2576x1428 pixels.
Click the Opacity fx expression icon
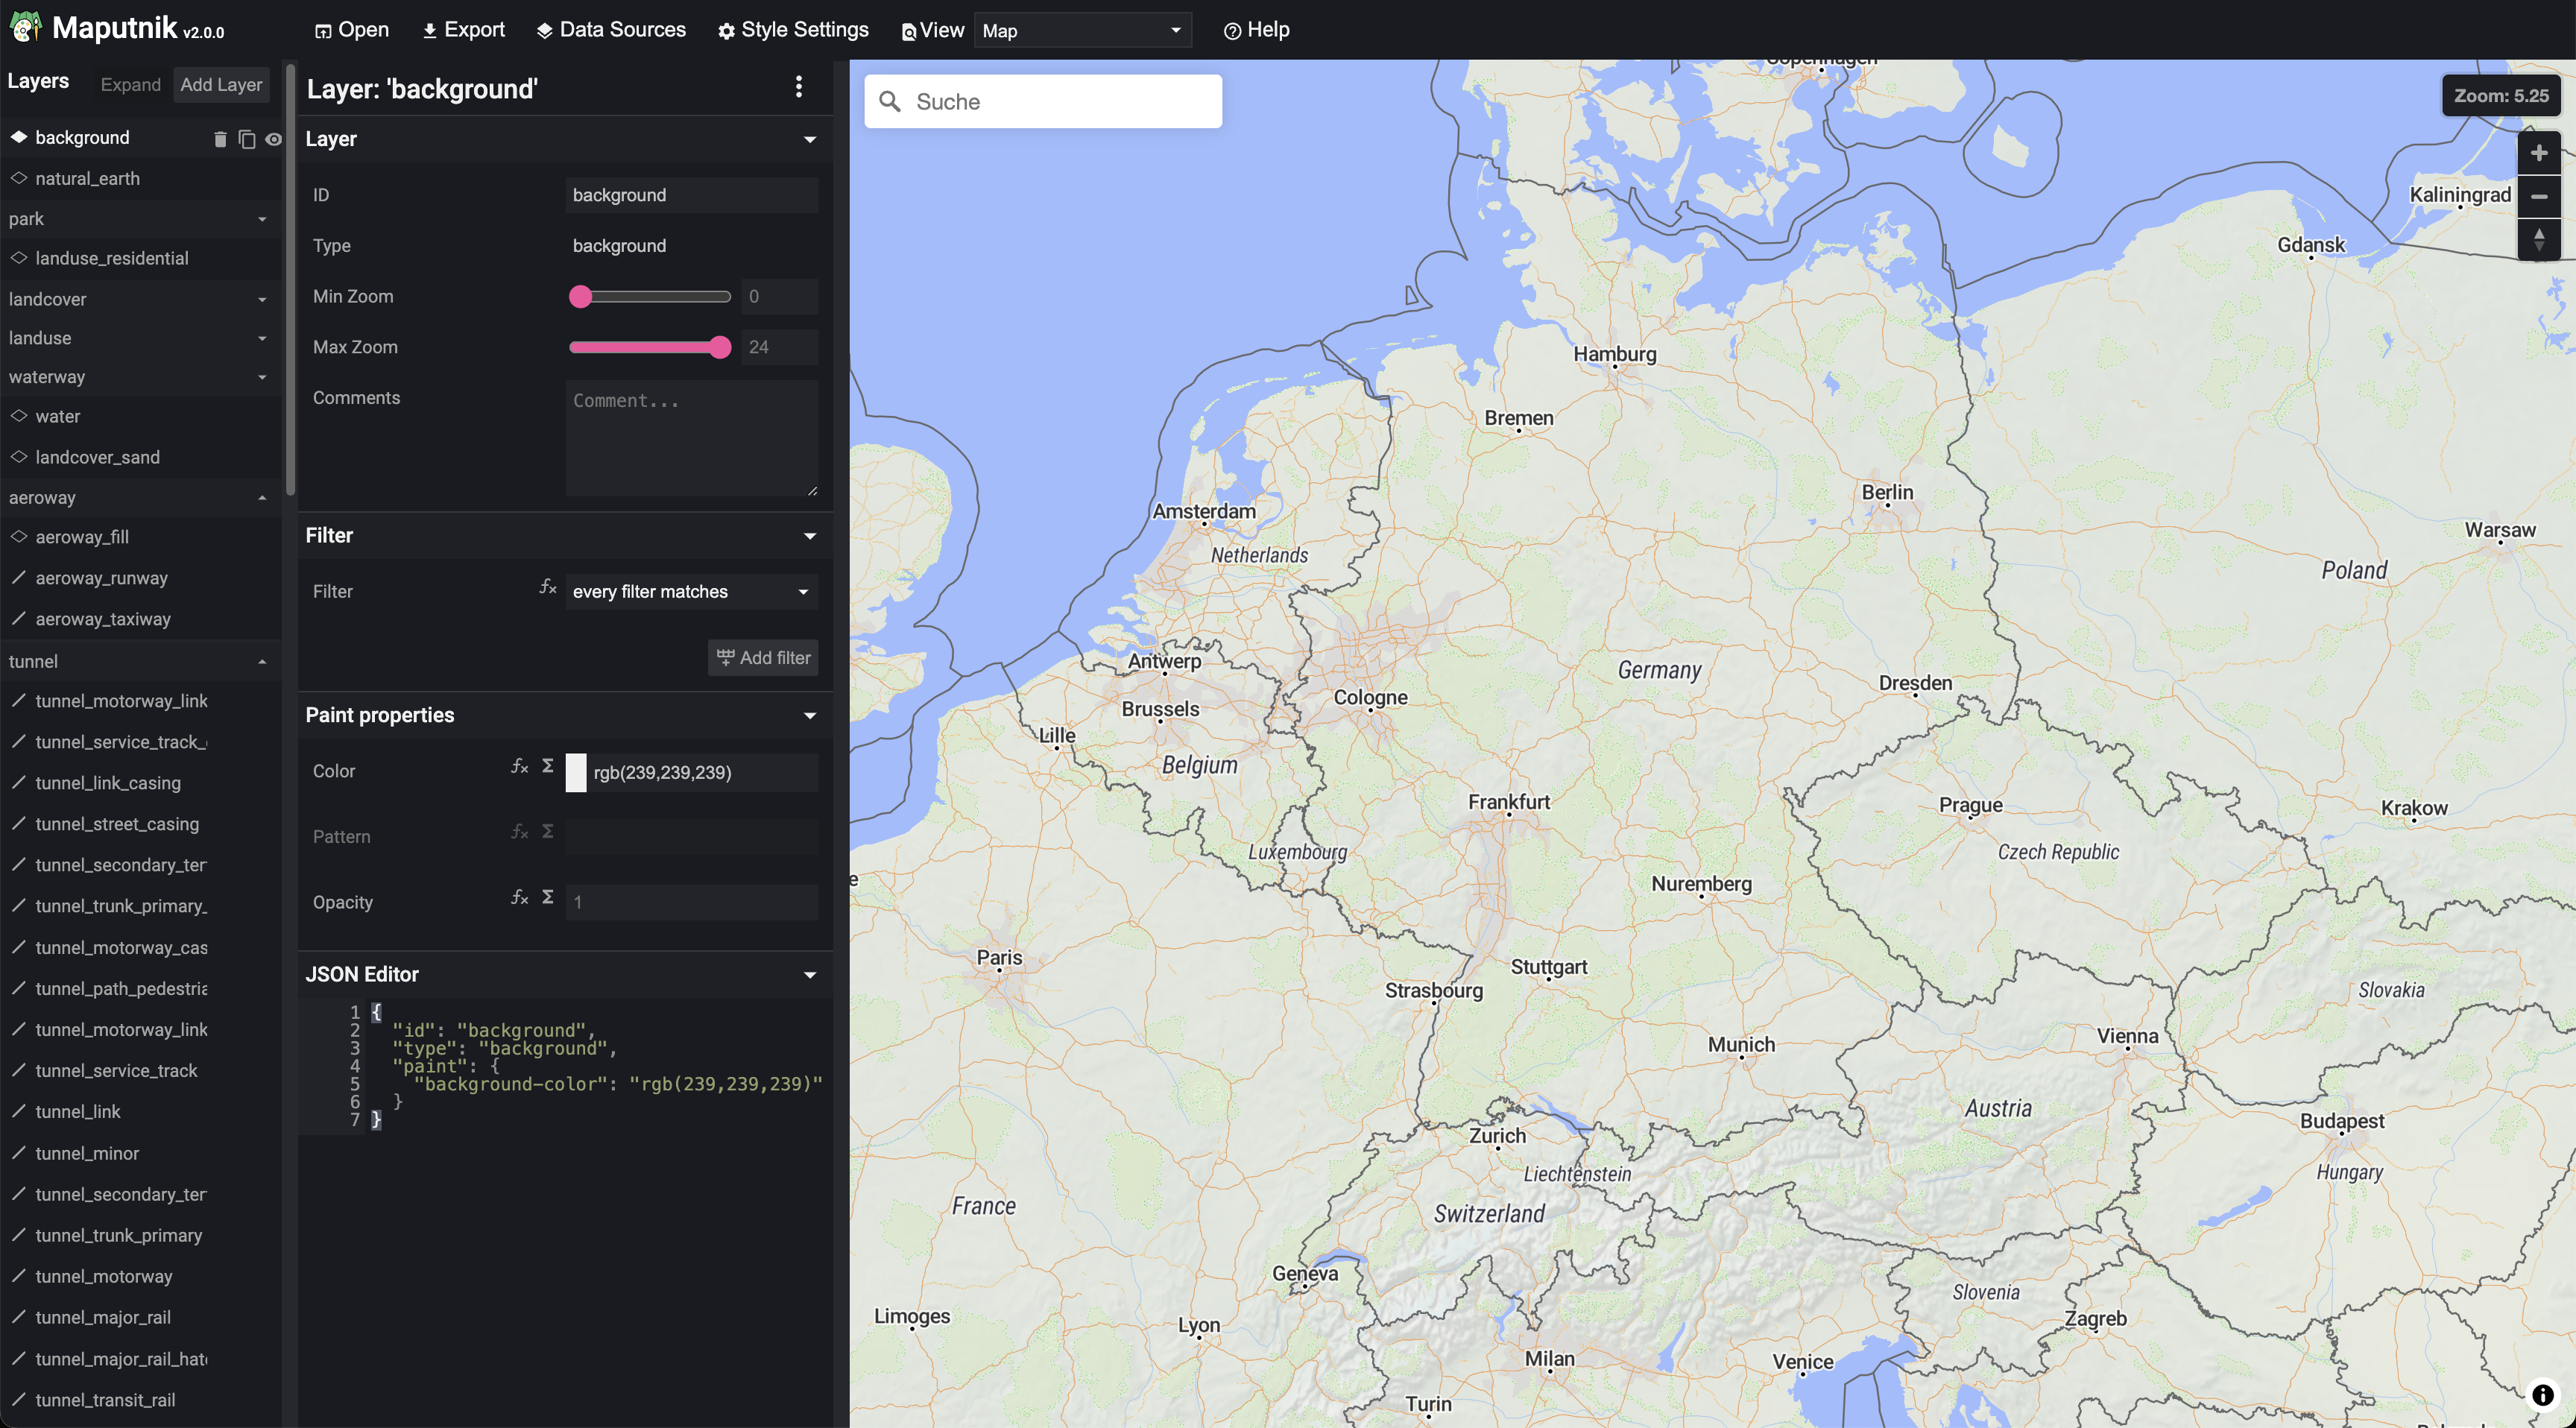pyautogui.click(x=520, y=898)
